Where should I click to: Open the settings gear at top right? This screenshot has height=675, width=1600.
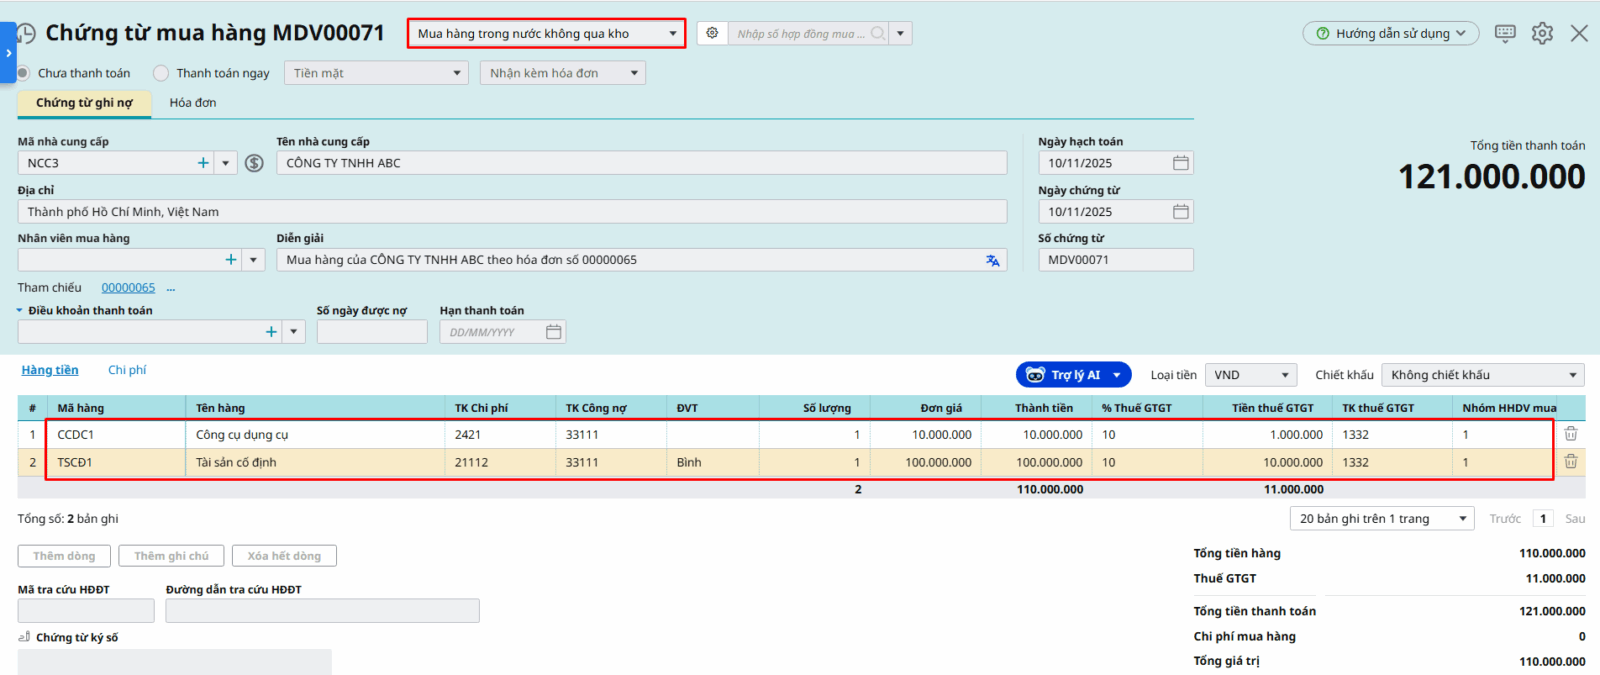(x=1542, y=33)
